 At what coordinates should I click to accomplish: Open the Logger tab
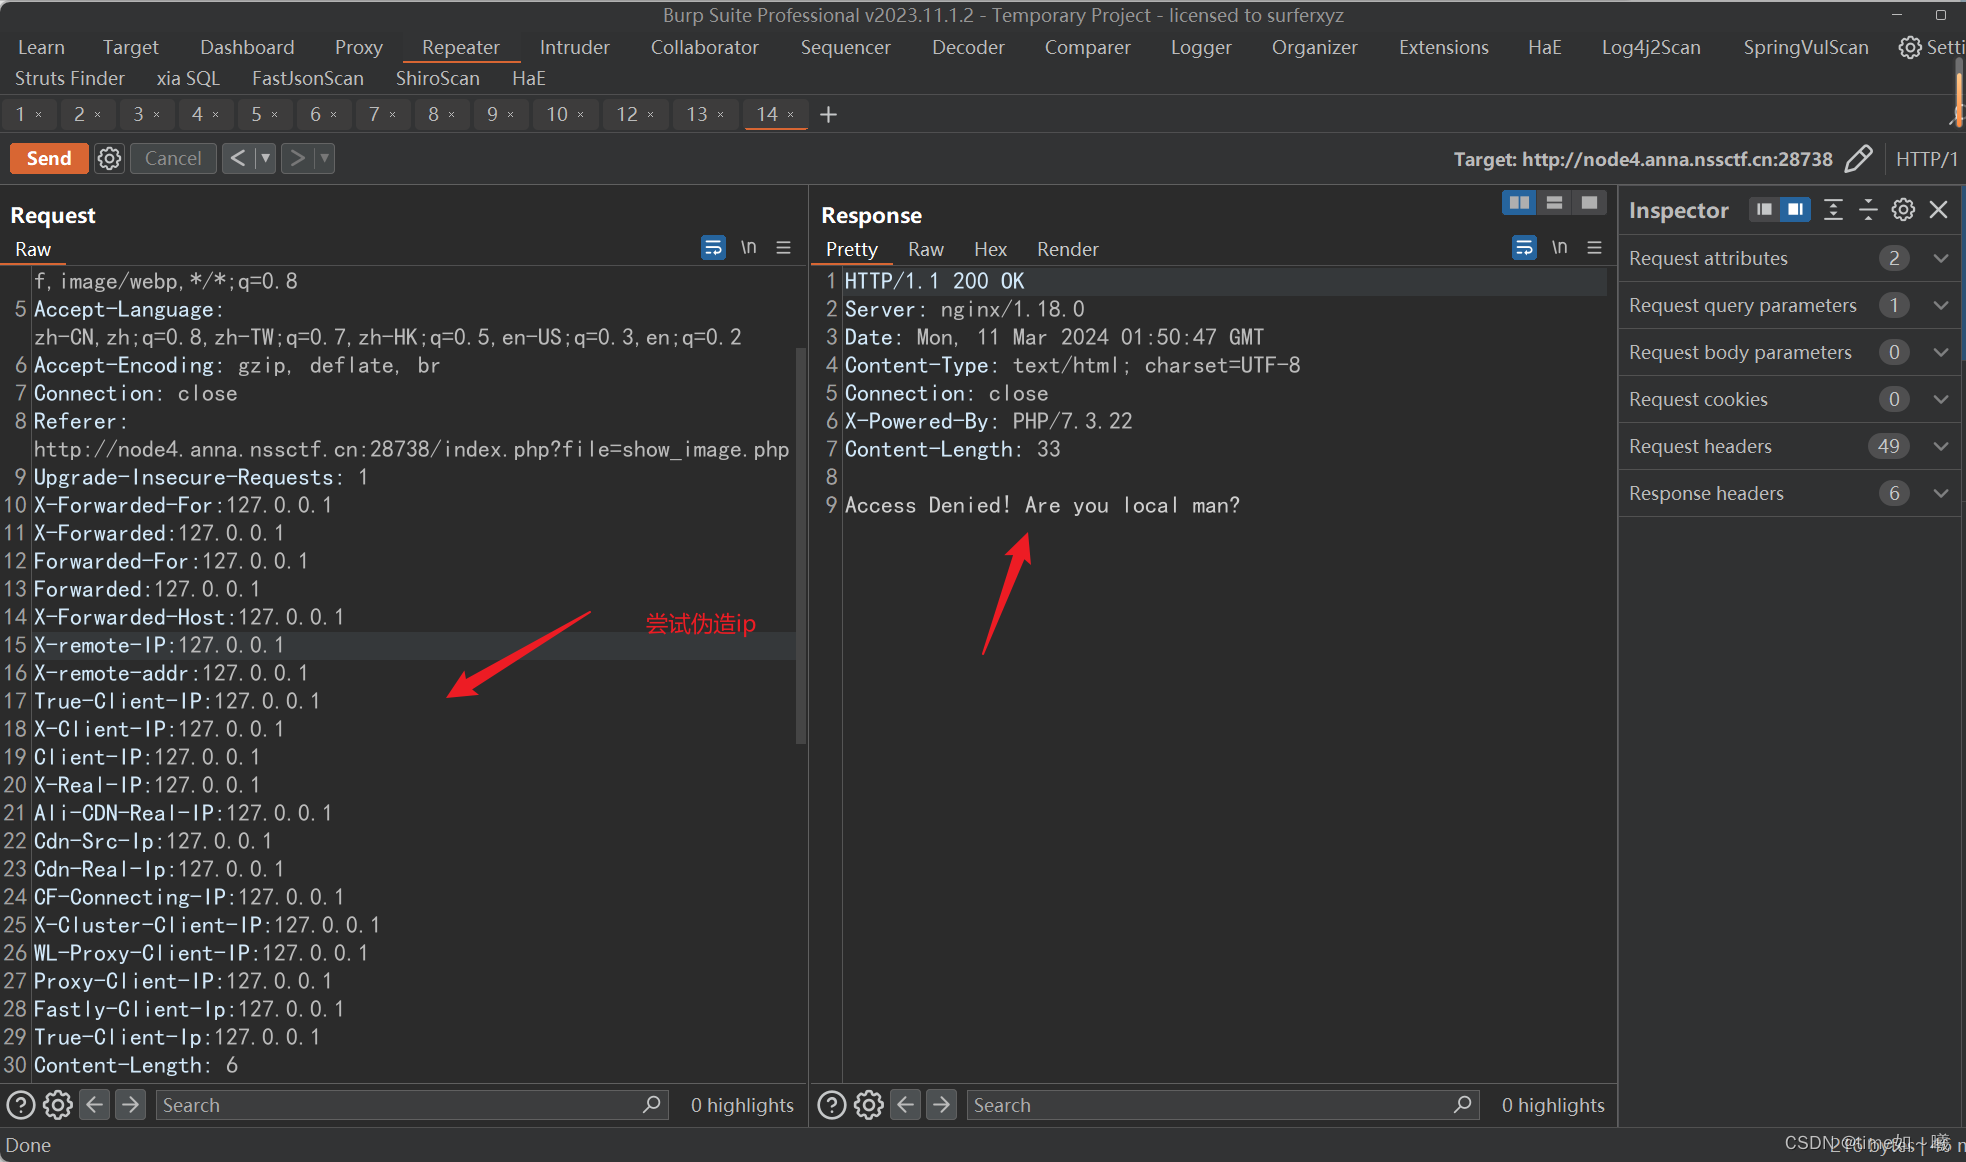click(x=1201, y=47)
